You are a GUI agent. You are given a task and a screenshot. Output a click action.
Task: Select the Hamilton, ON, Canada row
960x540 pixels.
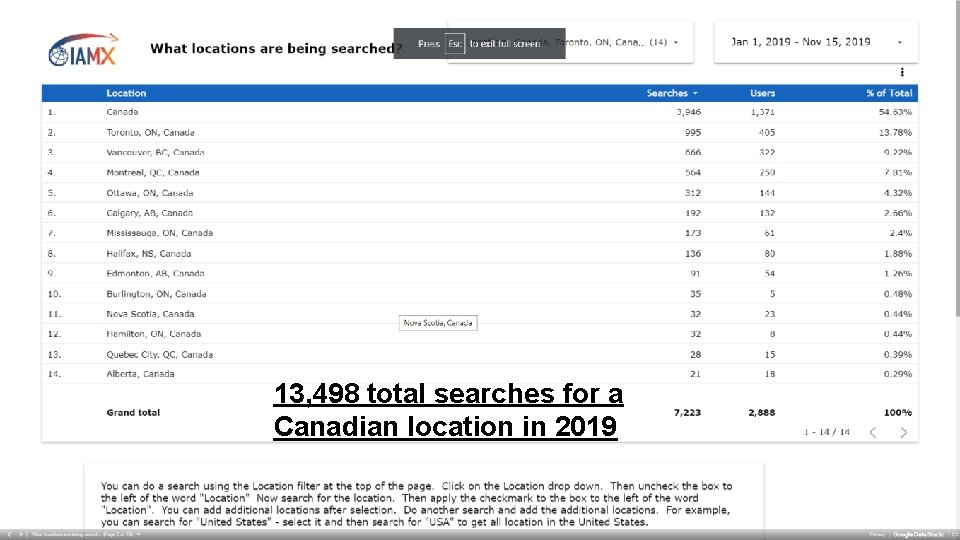[479, 334]
